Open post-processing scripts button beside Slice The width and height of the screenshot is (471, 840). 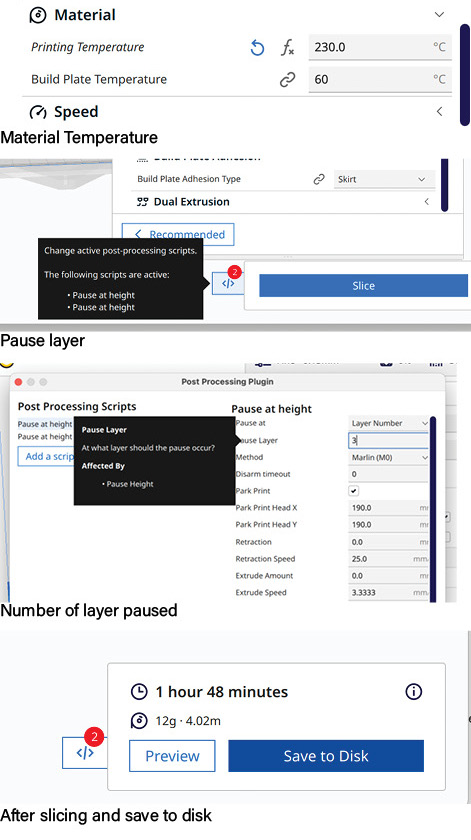(x=228, y=283)
